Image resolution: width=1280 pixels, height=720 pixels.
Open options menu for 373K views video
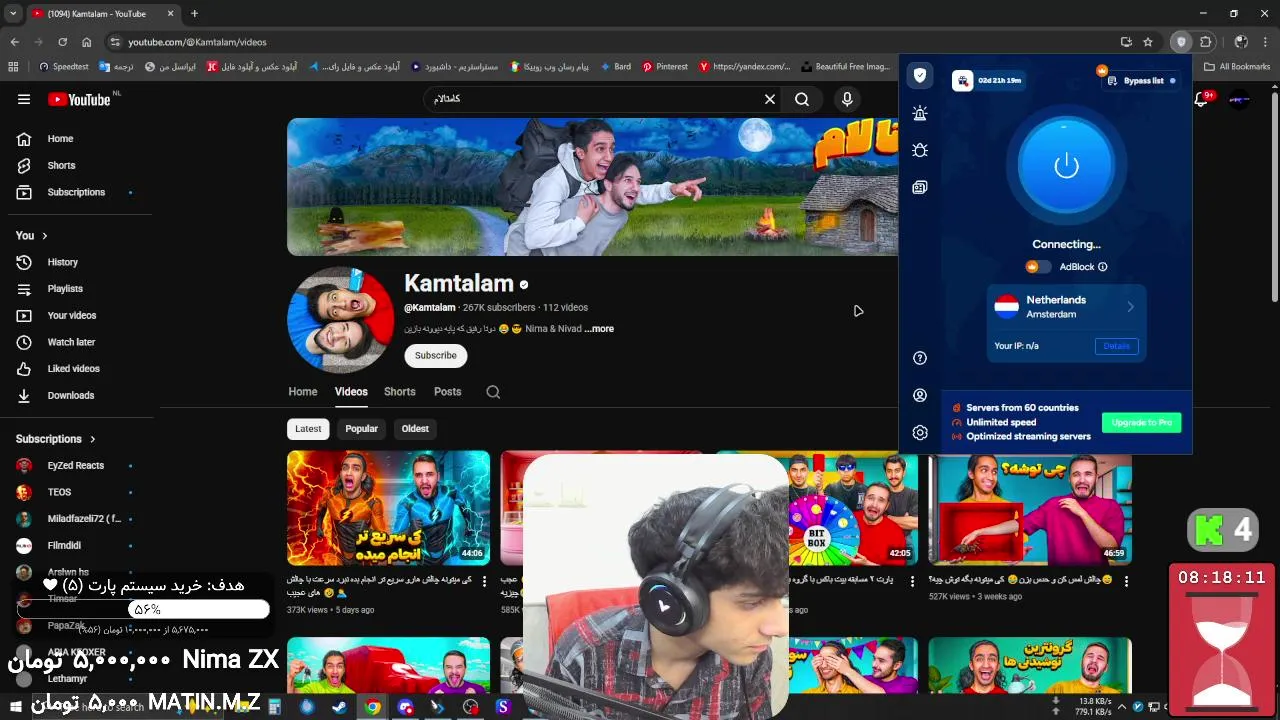(x=485, y=581)
